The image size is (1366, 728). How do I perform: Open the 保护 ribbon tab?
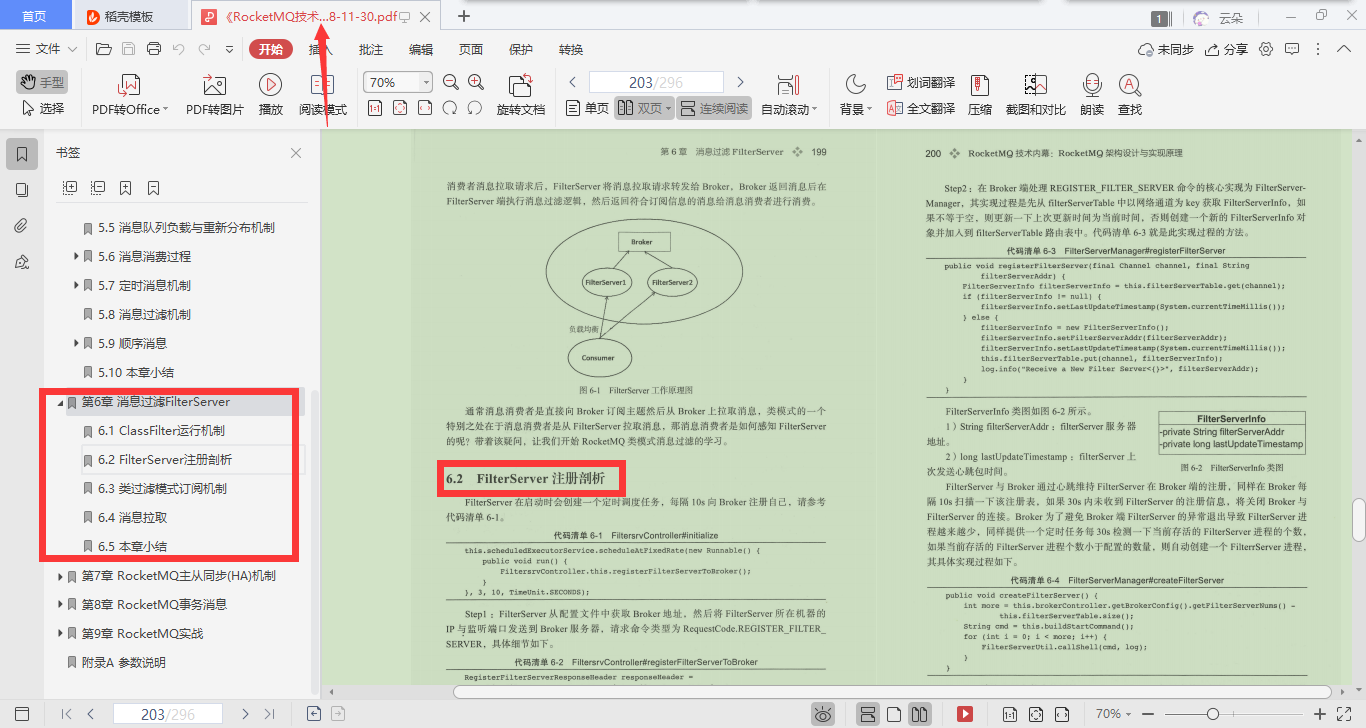click(x=521, y=49)
